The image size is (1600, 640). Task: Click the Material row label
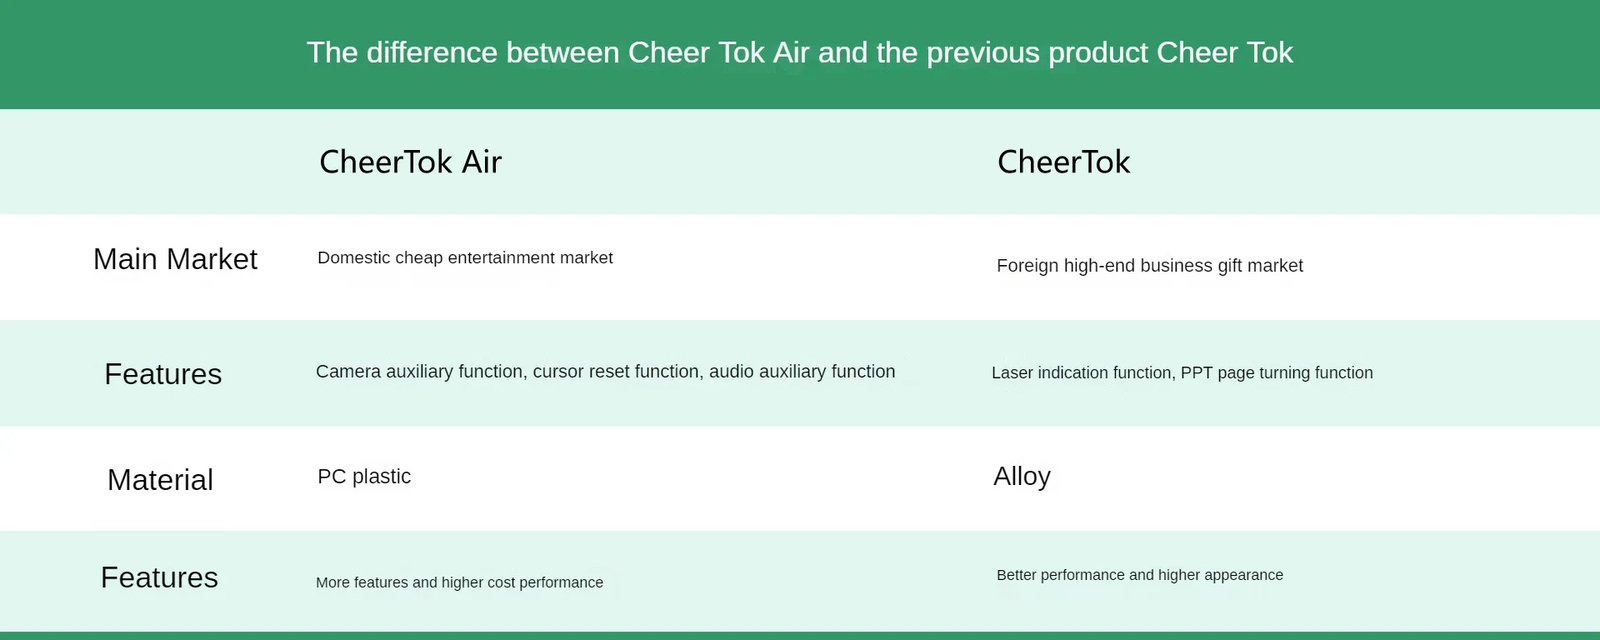pos(160,480)
